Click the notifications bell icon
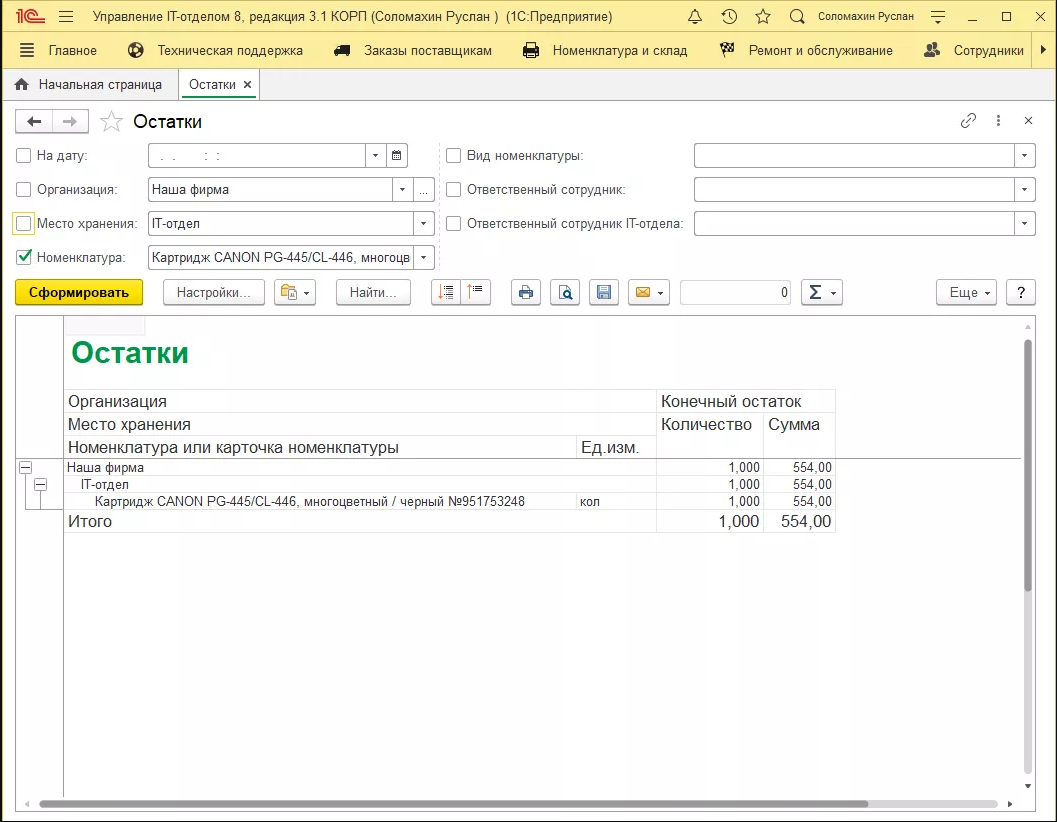1057x822 pixels. pos(696,17)
